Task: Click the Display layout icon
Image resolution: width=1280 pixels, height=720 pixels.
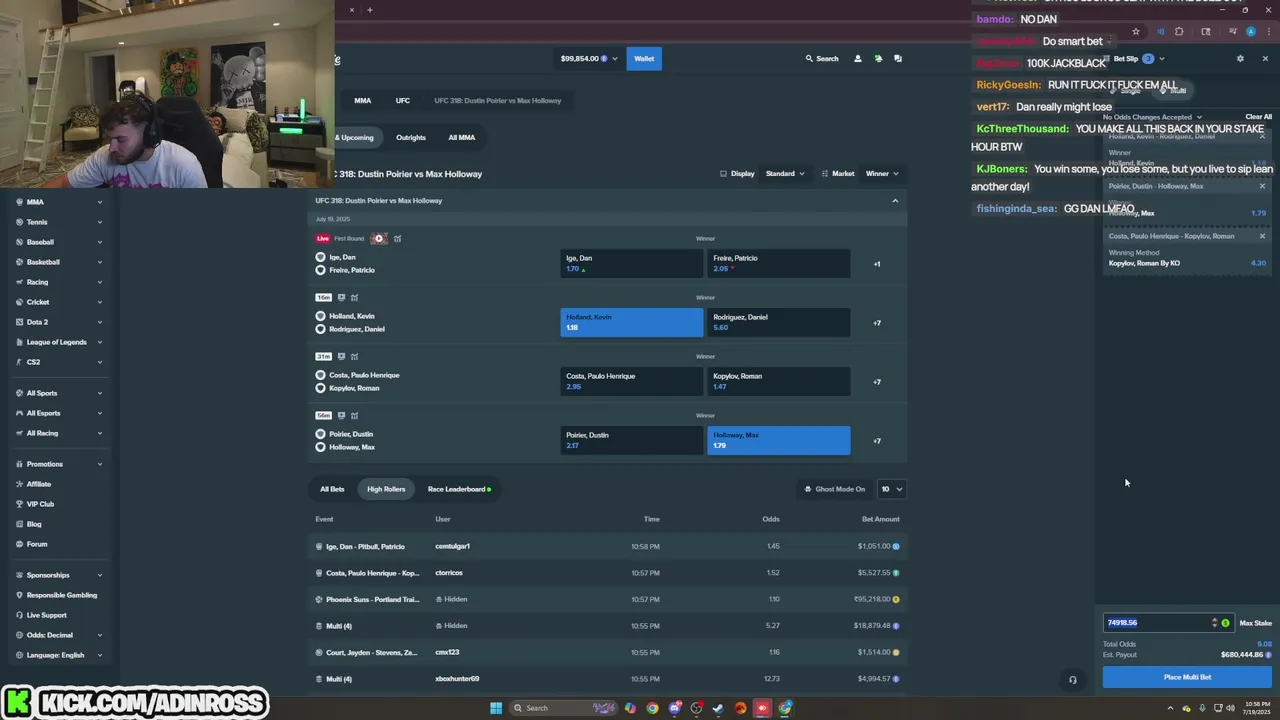Action: pos(723,174)
